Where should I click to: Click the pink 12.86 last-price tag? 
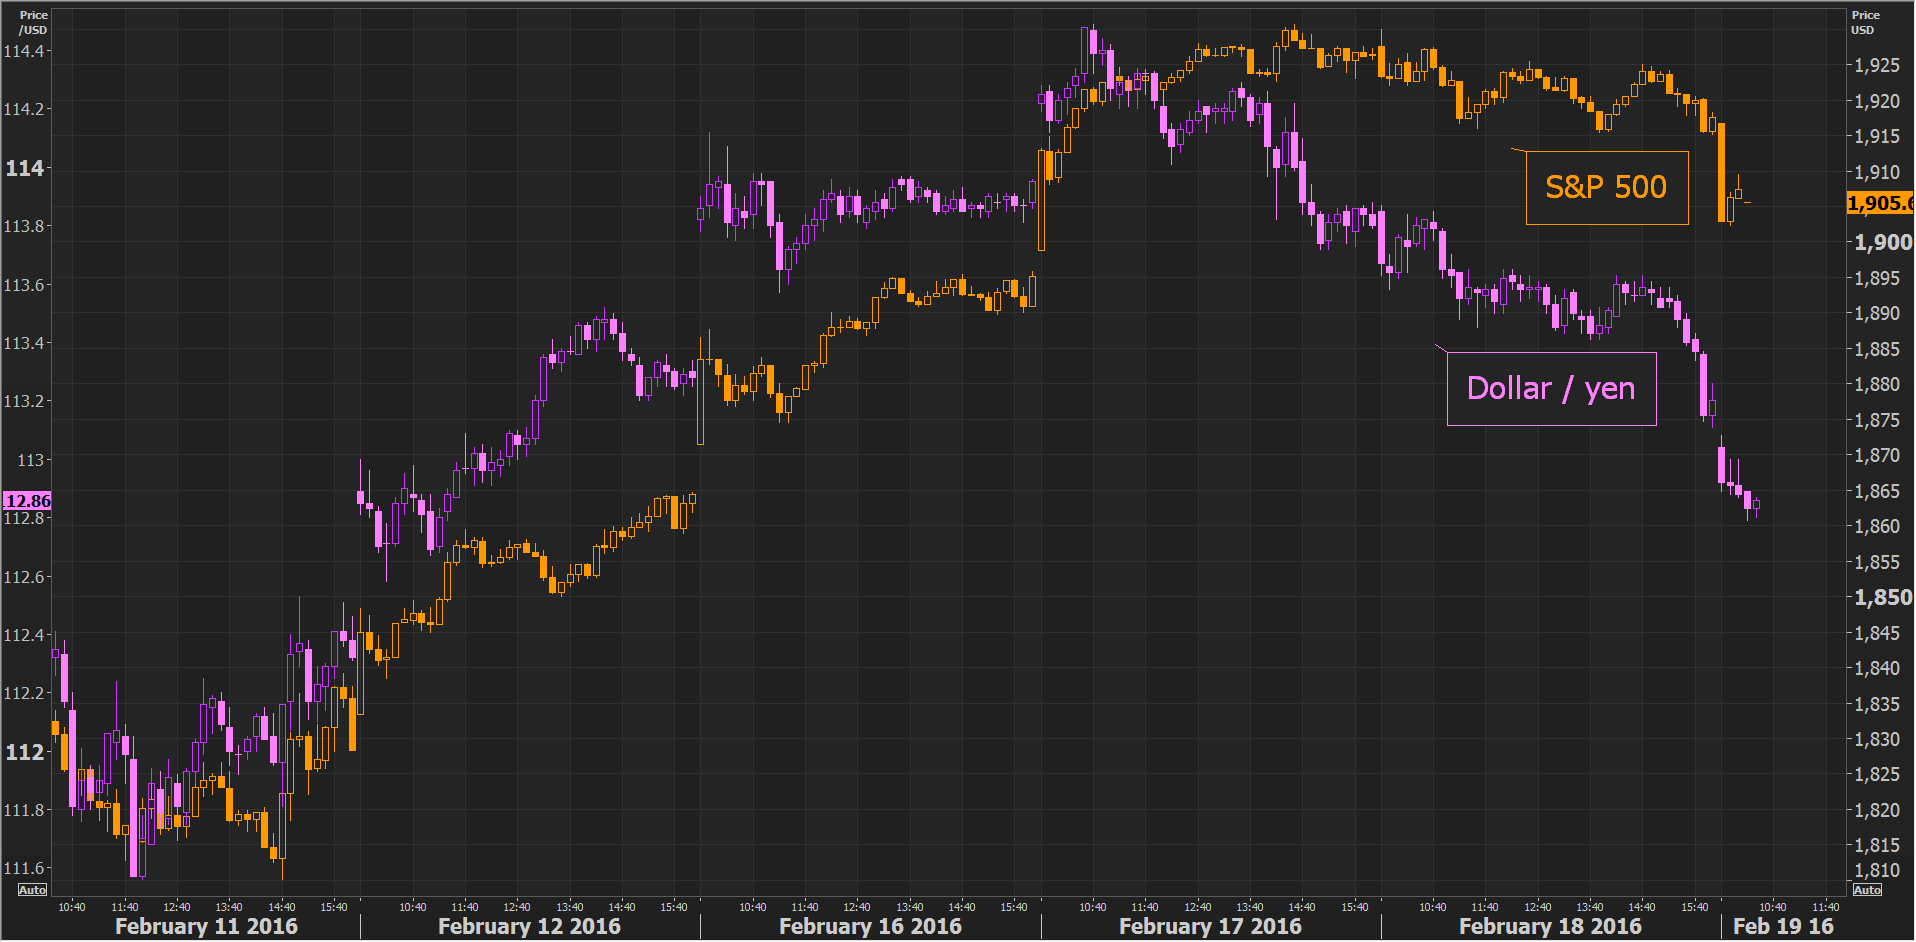coord(27,501)
